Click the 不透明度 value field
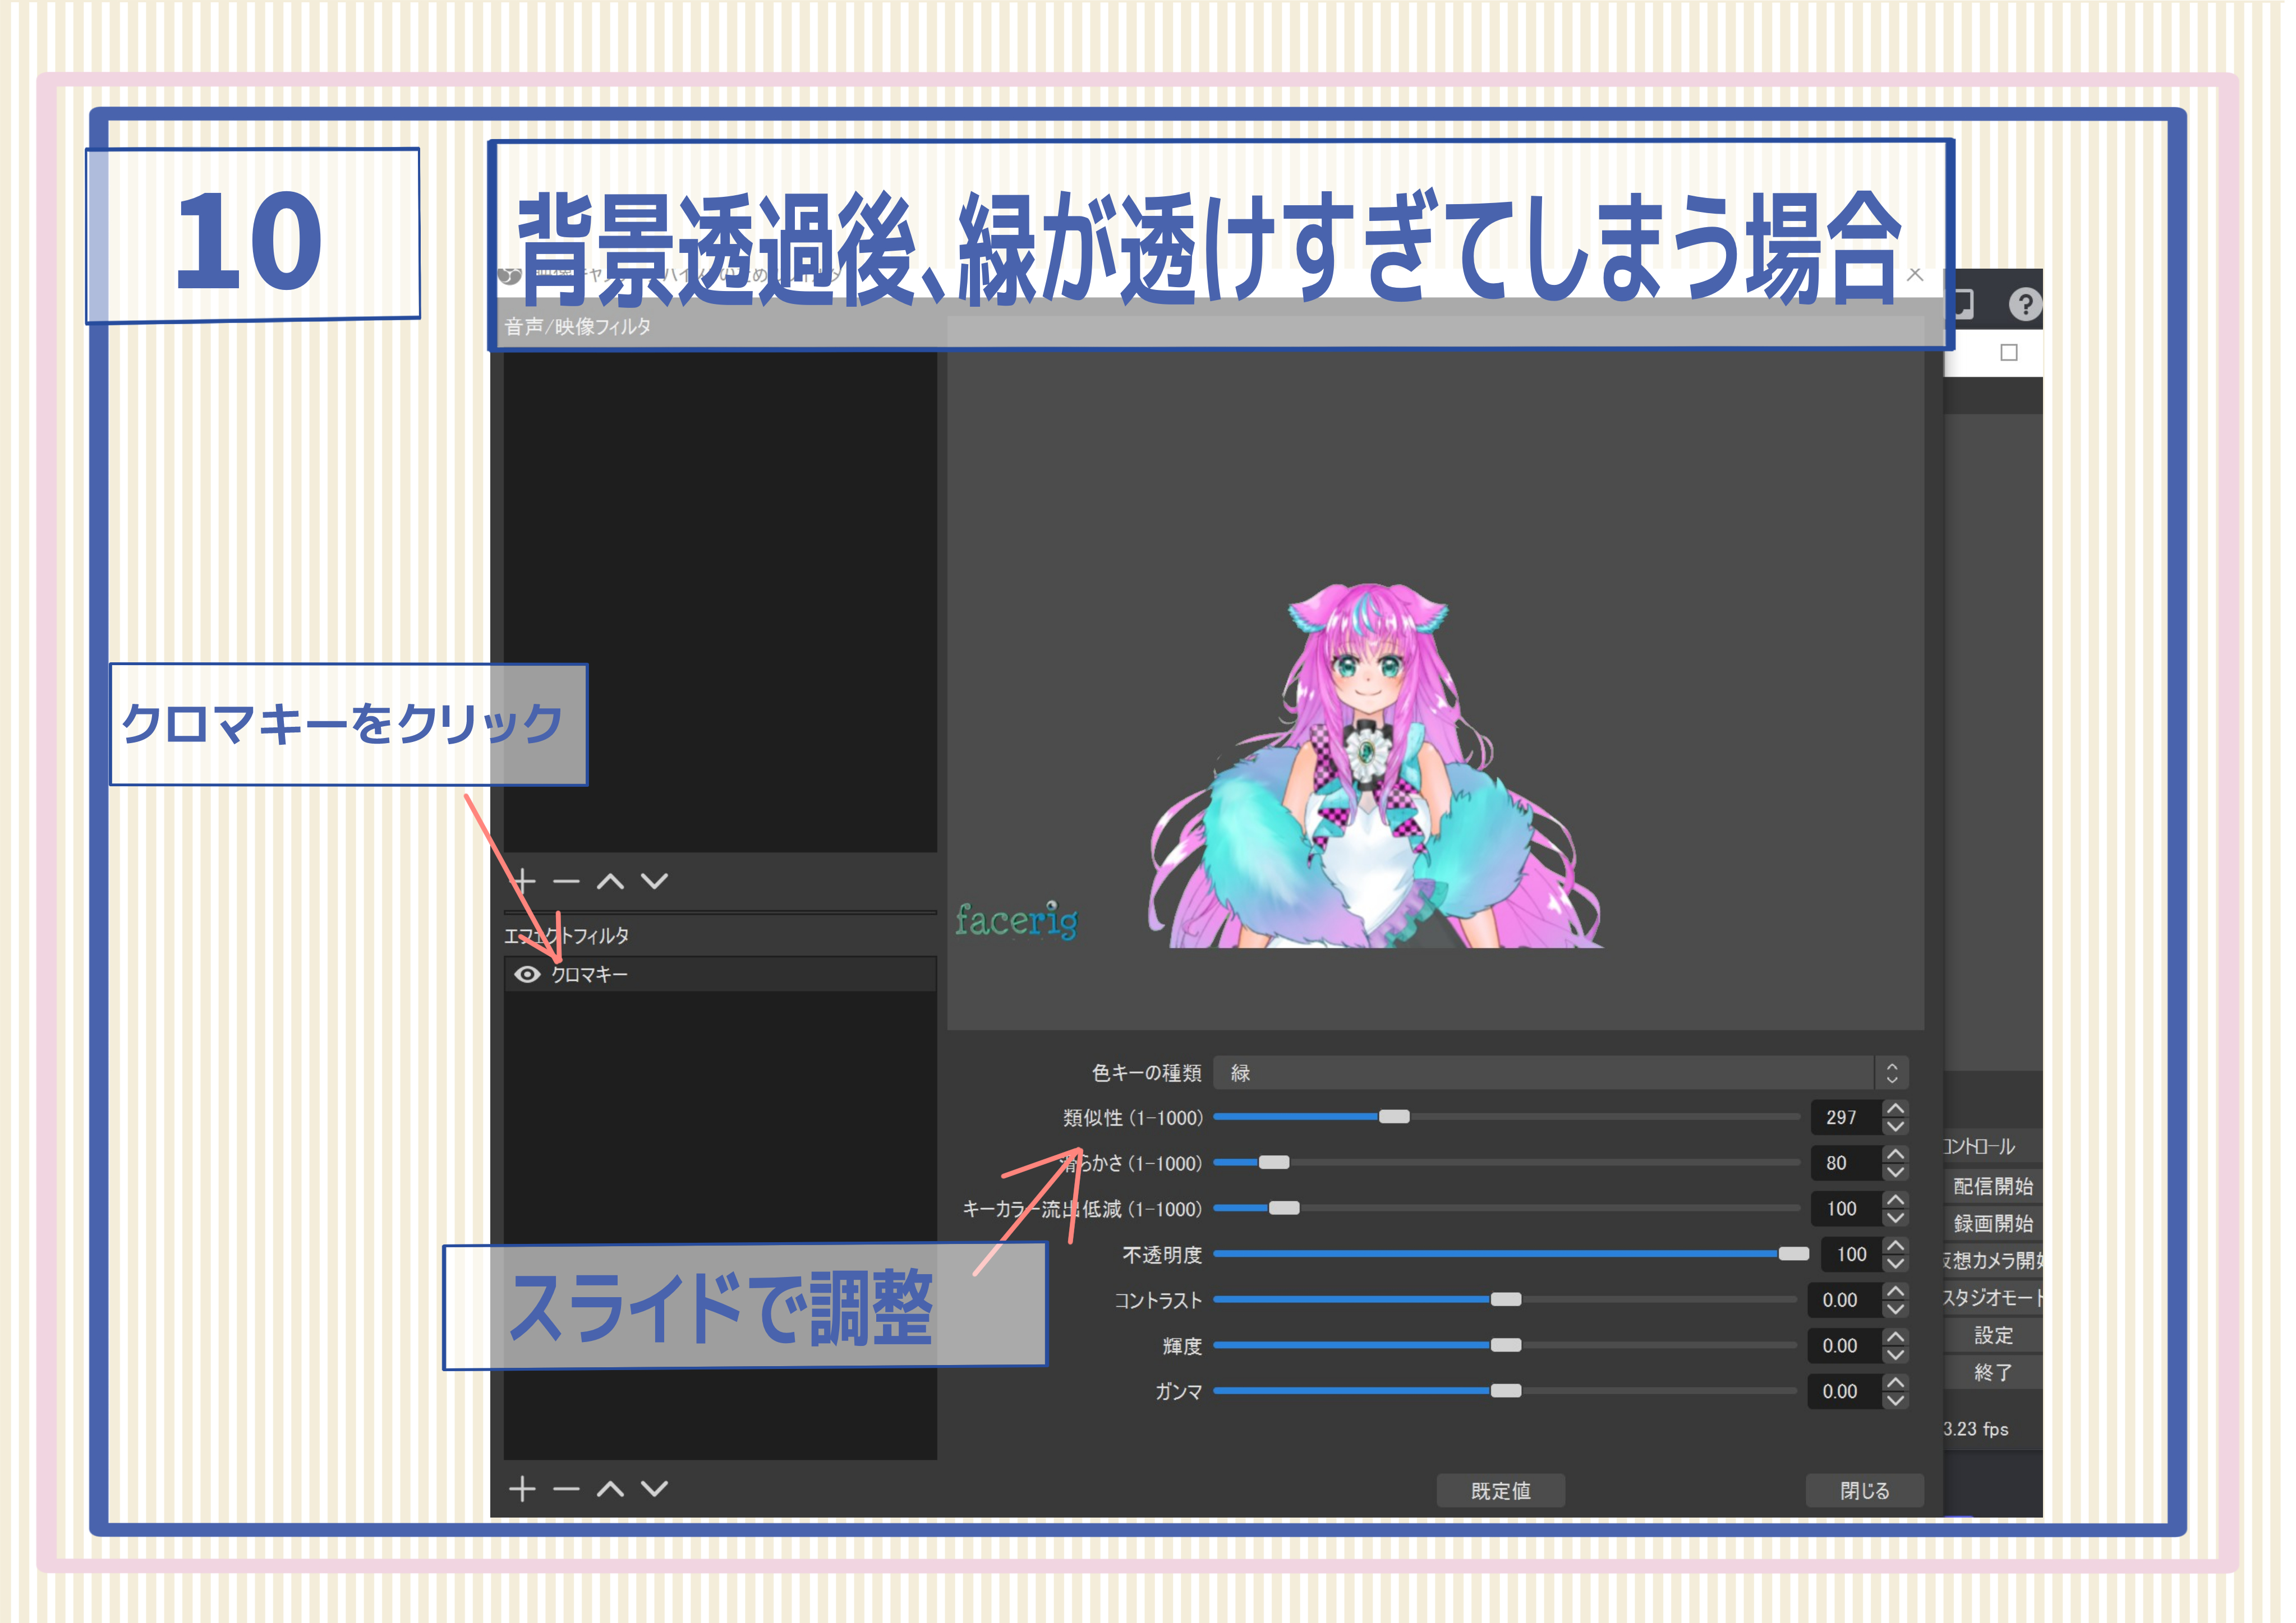The width and height of the screenshot is (2296, 1623). coord(1851,1255)
